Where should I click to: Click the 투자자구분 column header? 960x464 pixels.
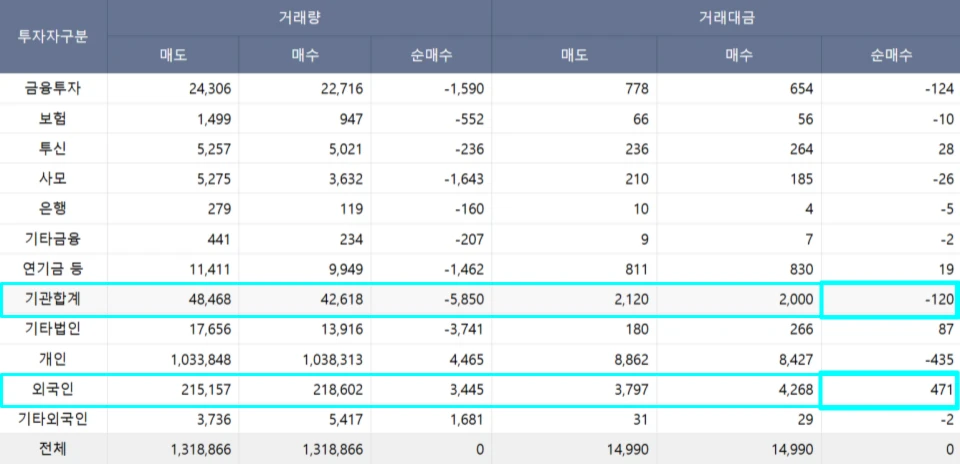(53, 37)
